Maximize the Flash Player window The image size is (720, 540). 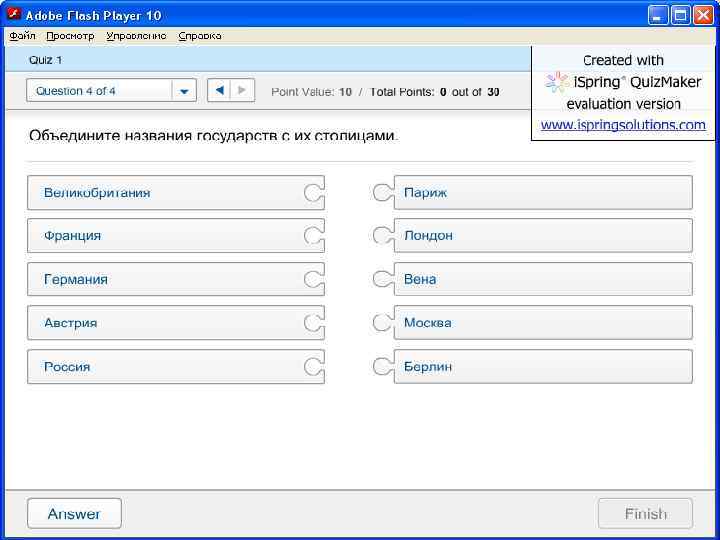click(681, 16)
